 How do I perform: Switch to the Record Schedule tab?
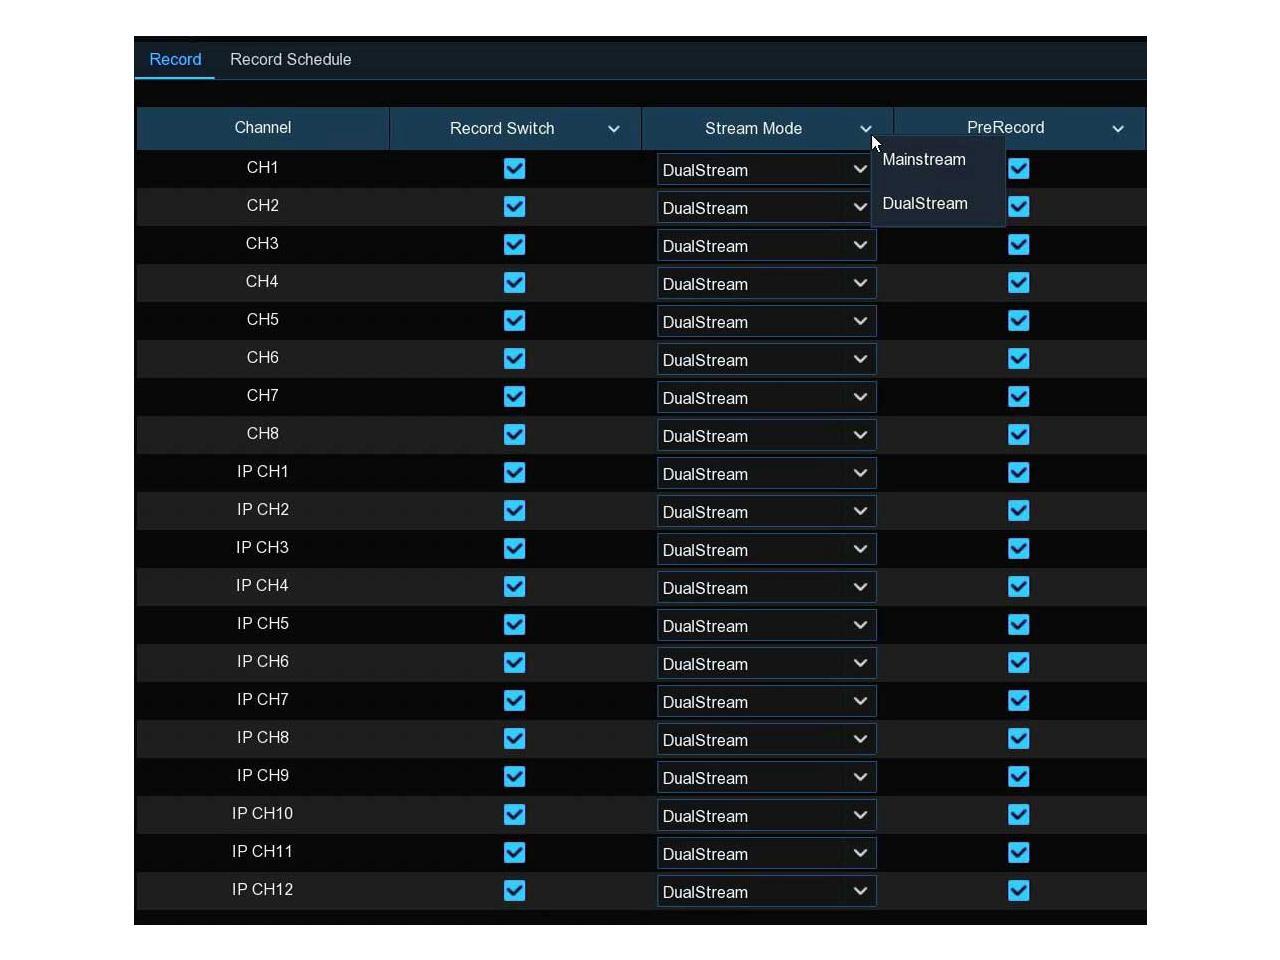pyautogui.click(x=290, y=60)
